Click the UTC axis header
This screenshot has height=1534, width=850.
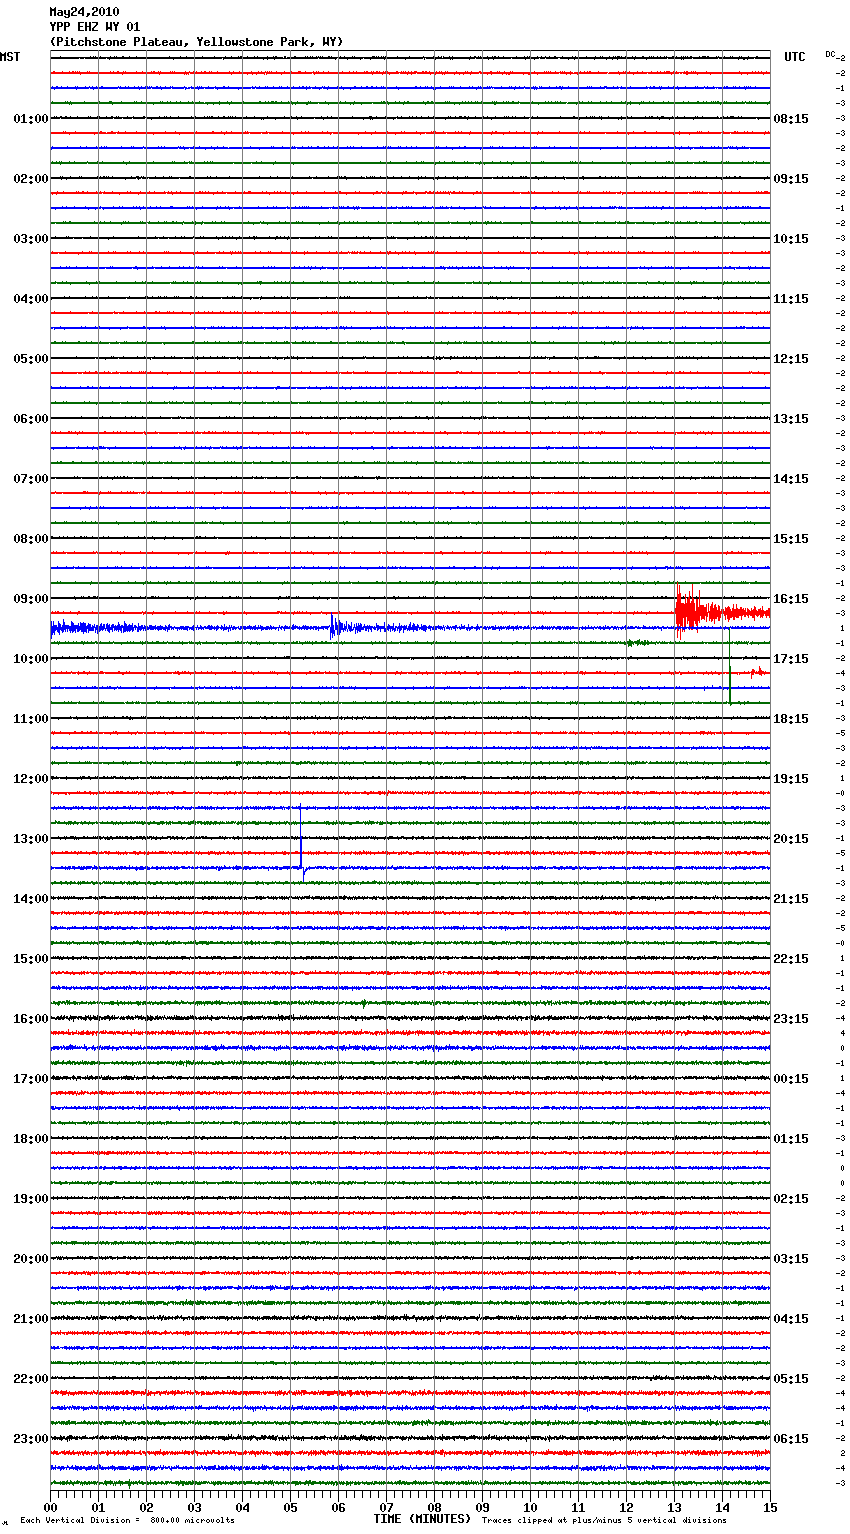click(795, 57)
